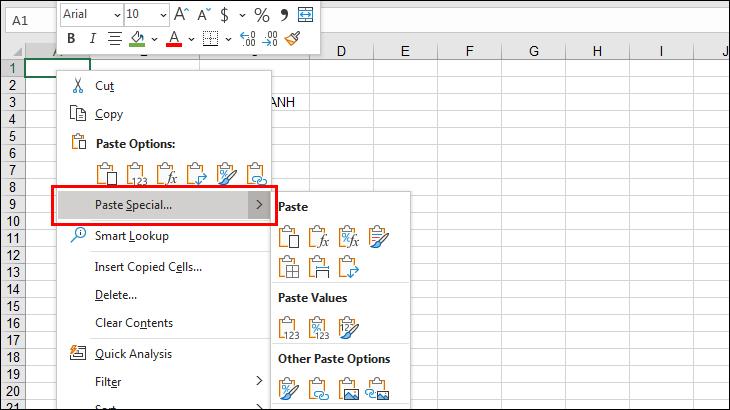
Task: Click Merge and Center icon
Action: point(305,14)
